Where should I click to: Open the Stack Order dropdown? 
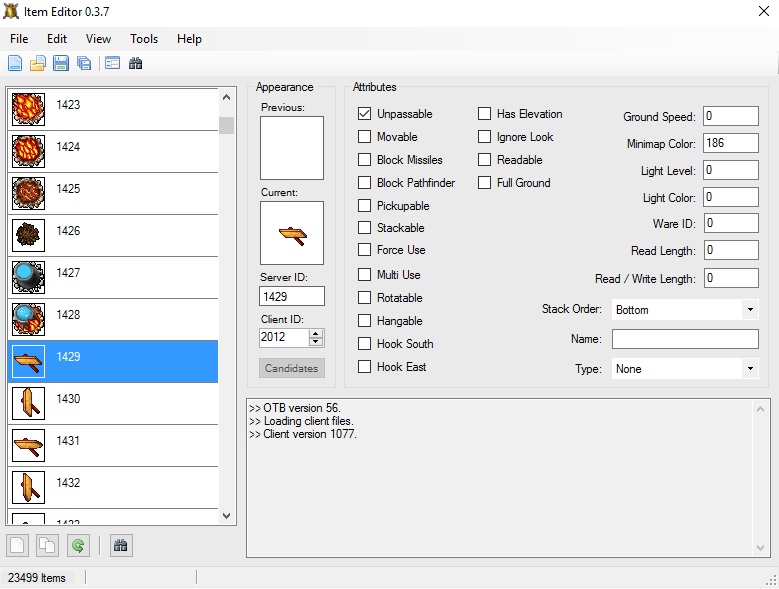[685, 309]
